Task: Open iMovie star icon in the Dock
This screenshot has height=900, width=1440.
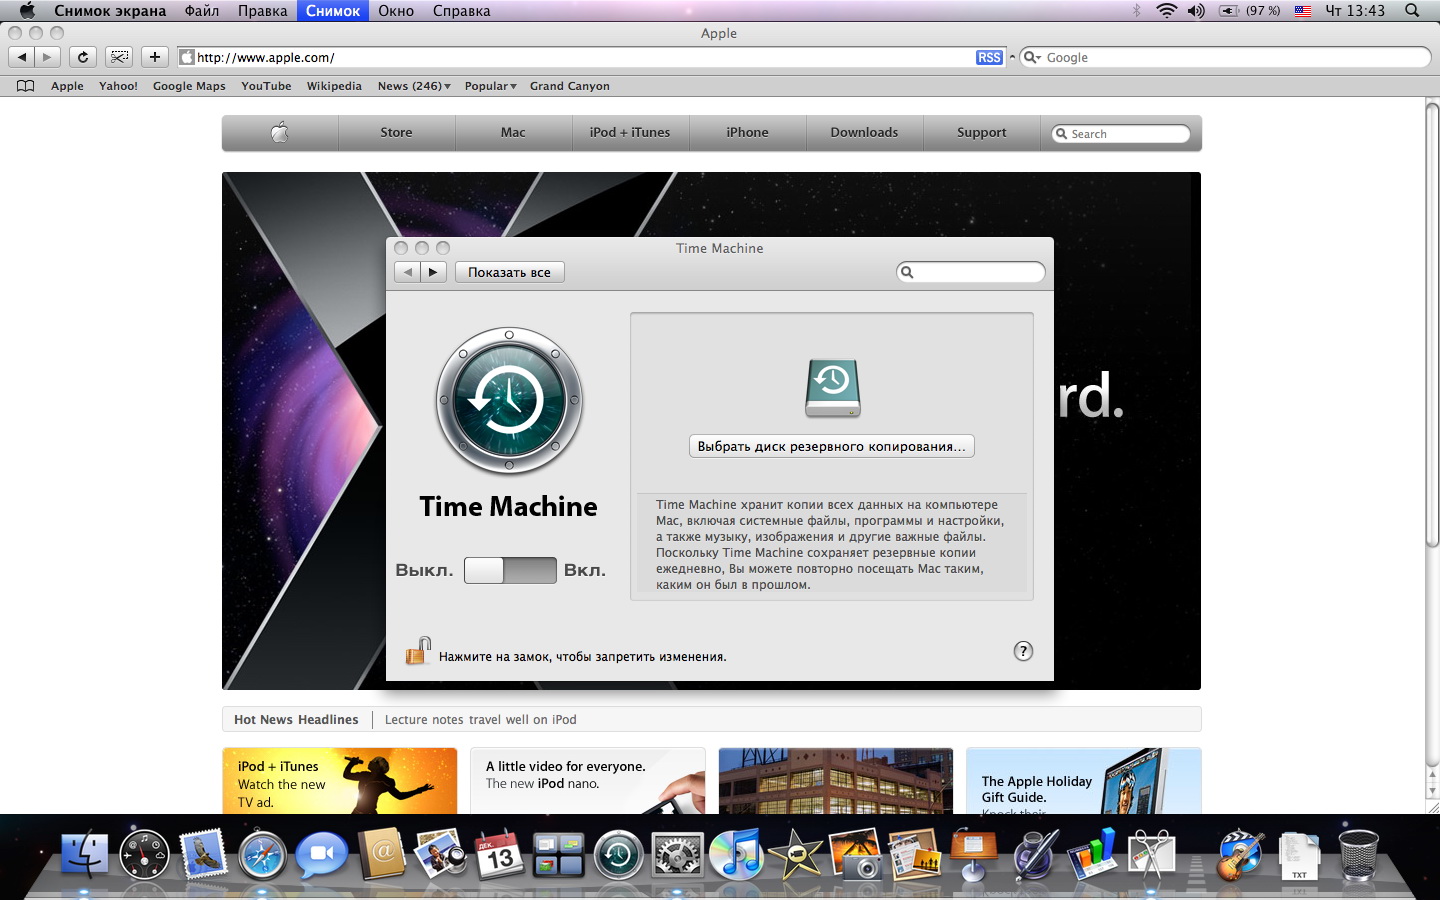Action: 796,855
